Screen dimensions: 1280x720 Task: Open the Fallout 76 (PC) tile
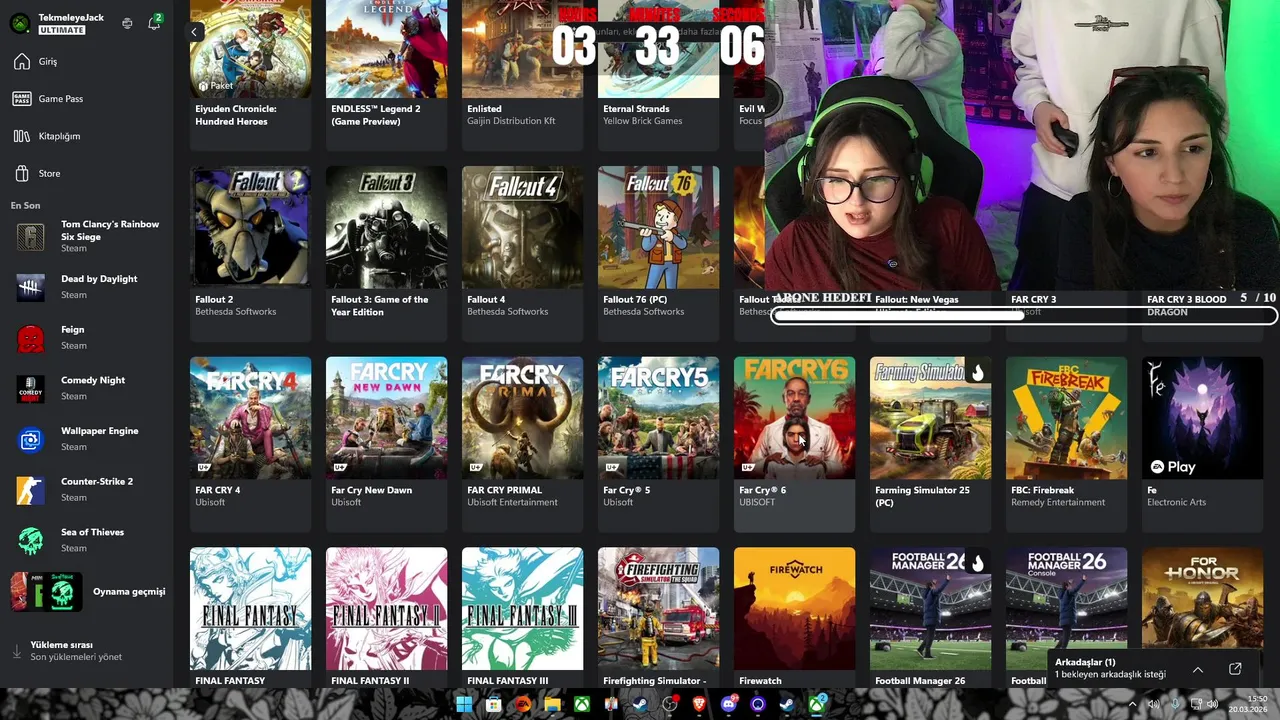658,254
